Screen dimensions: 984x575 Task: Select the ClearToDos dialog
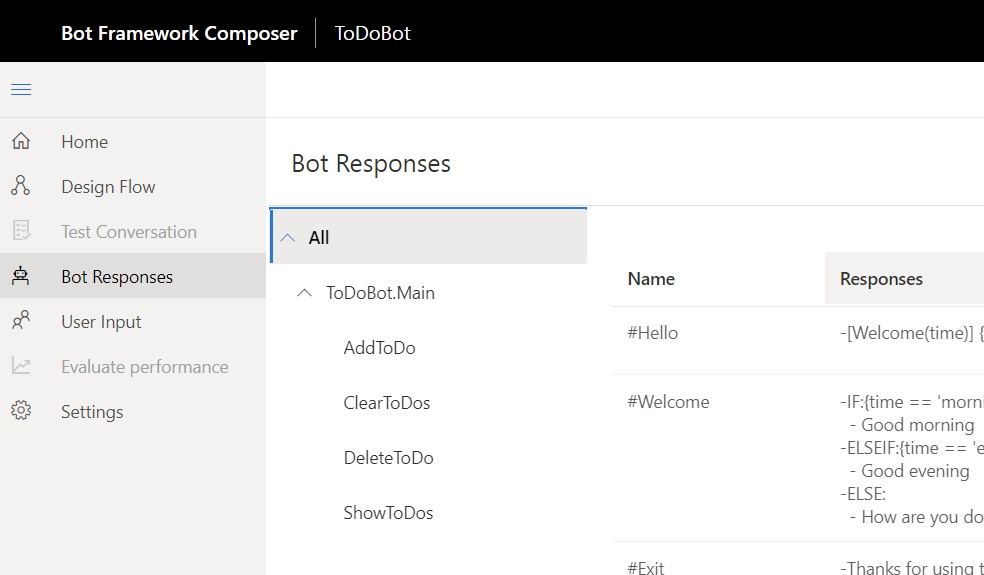[x=387, y=402]
